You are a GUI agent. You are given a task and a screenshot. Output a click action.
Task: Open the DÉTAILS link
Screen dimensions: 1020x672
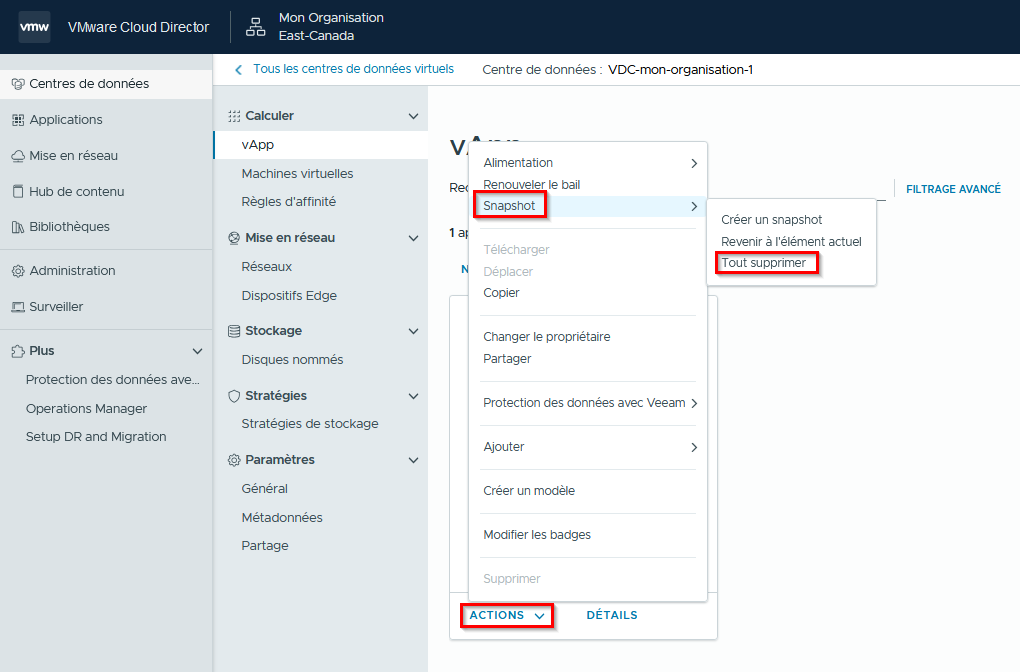pyautogui.click(x=611, y=615)
